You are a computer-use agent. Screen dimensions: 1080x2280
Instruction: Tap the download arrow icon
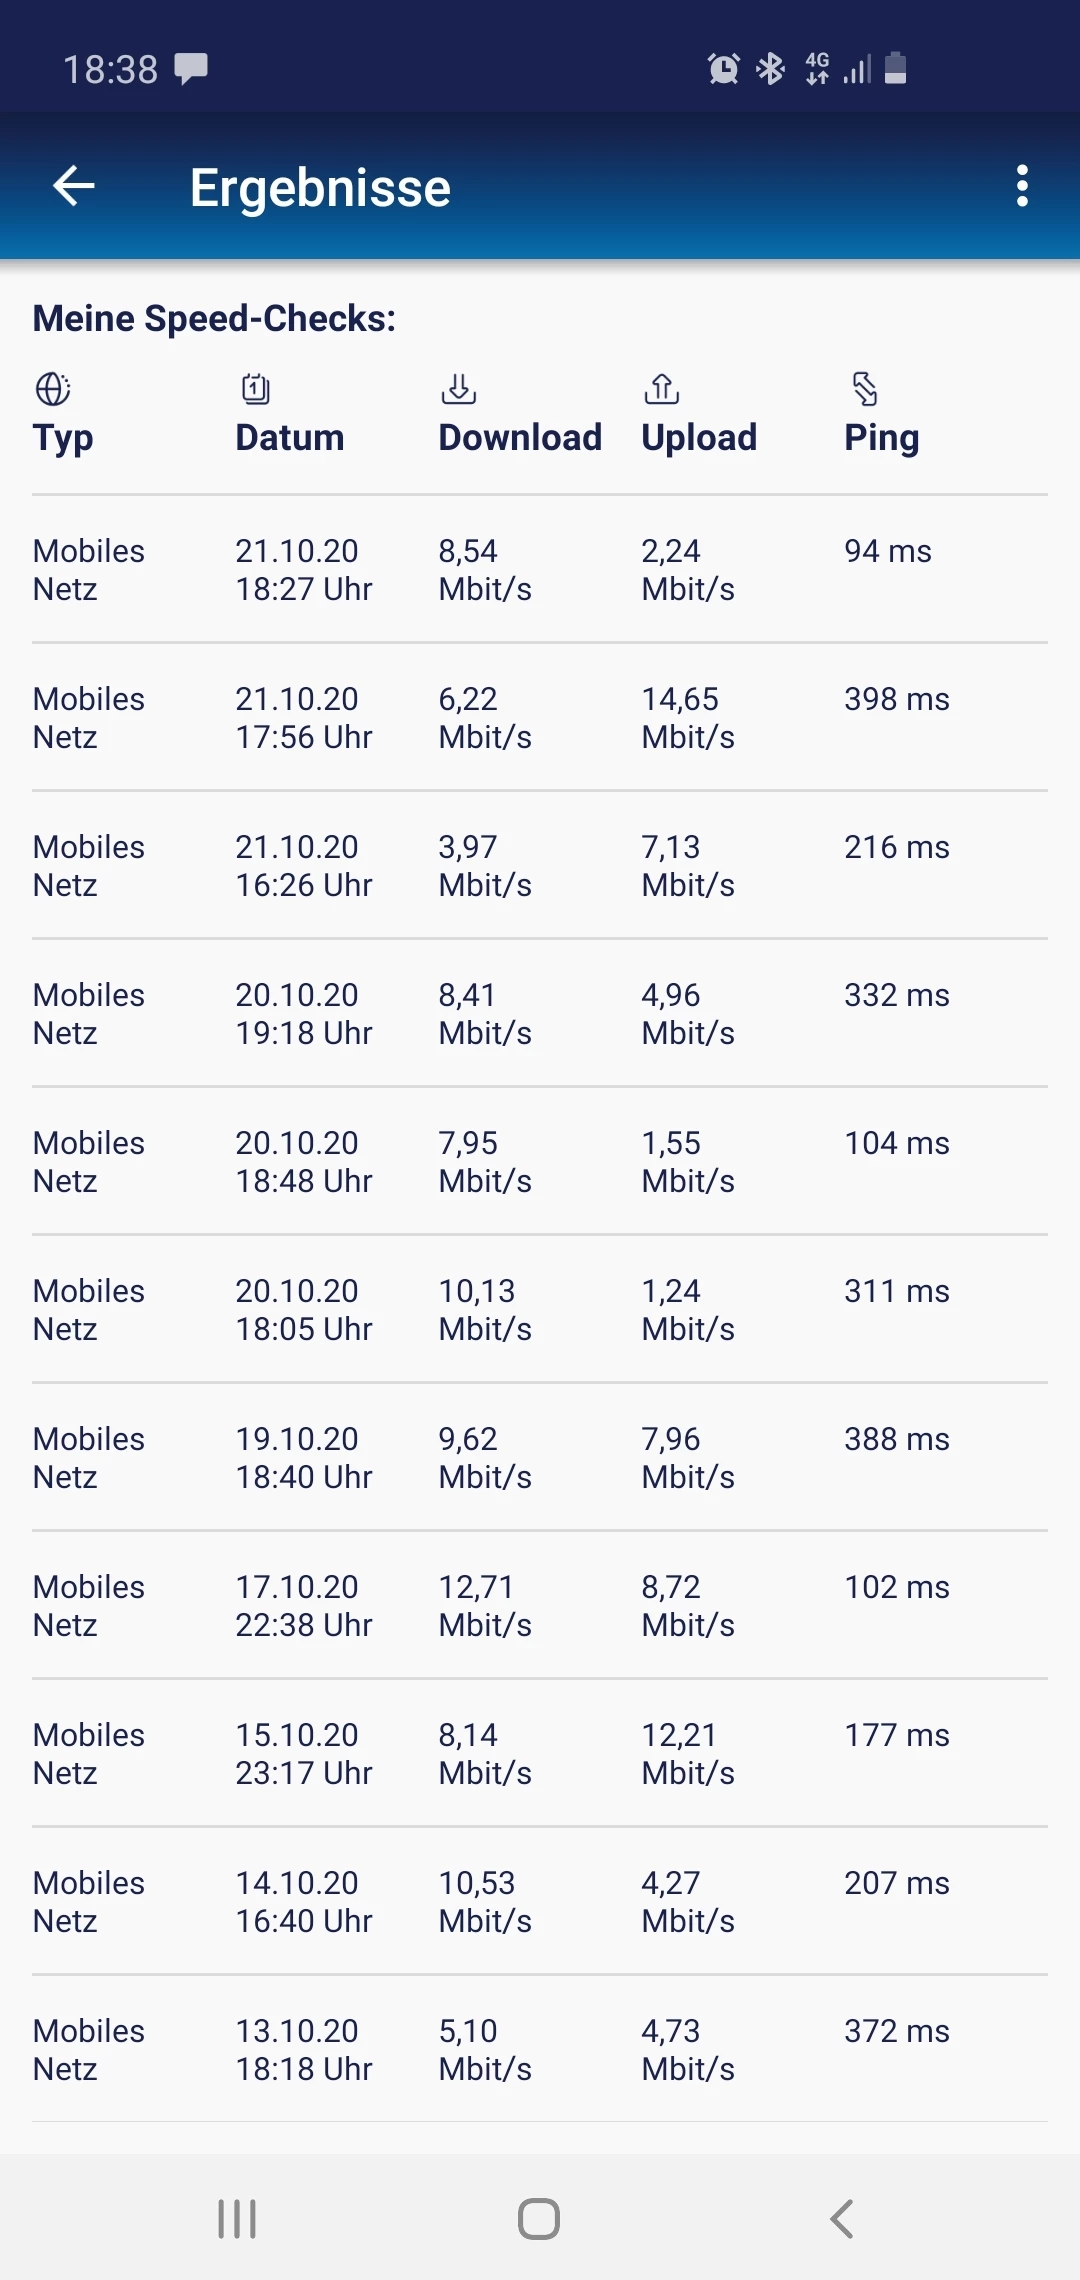tap(459, 389)
